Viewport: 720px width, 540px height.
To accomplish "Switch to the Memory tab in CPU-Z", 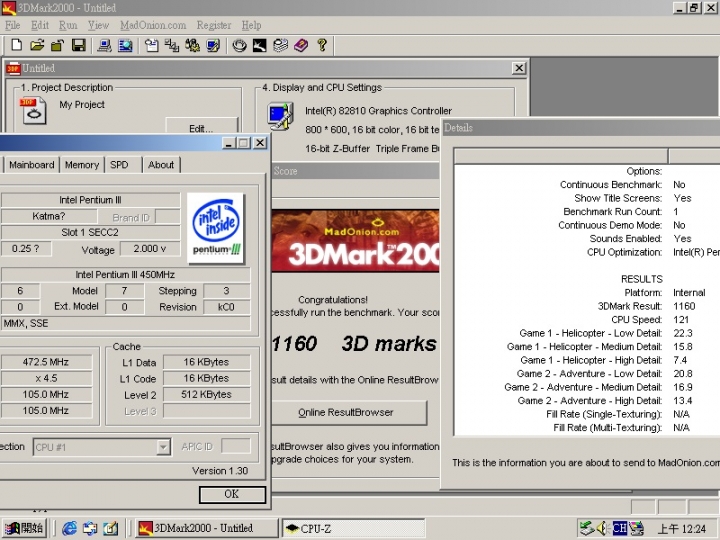I will 82,165.
